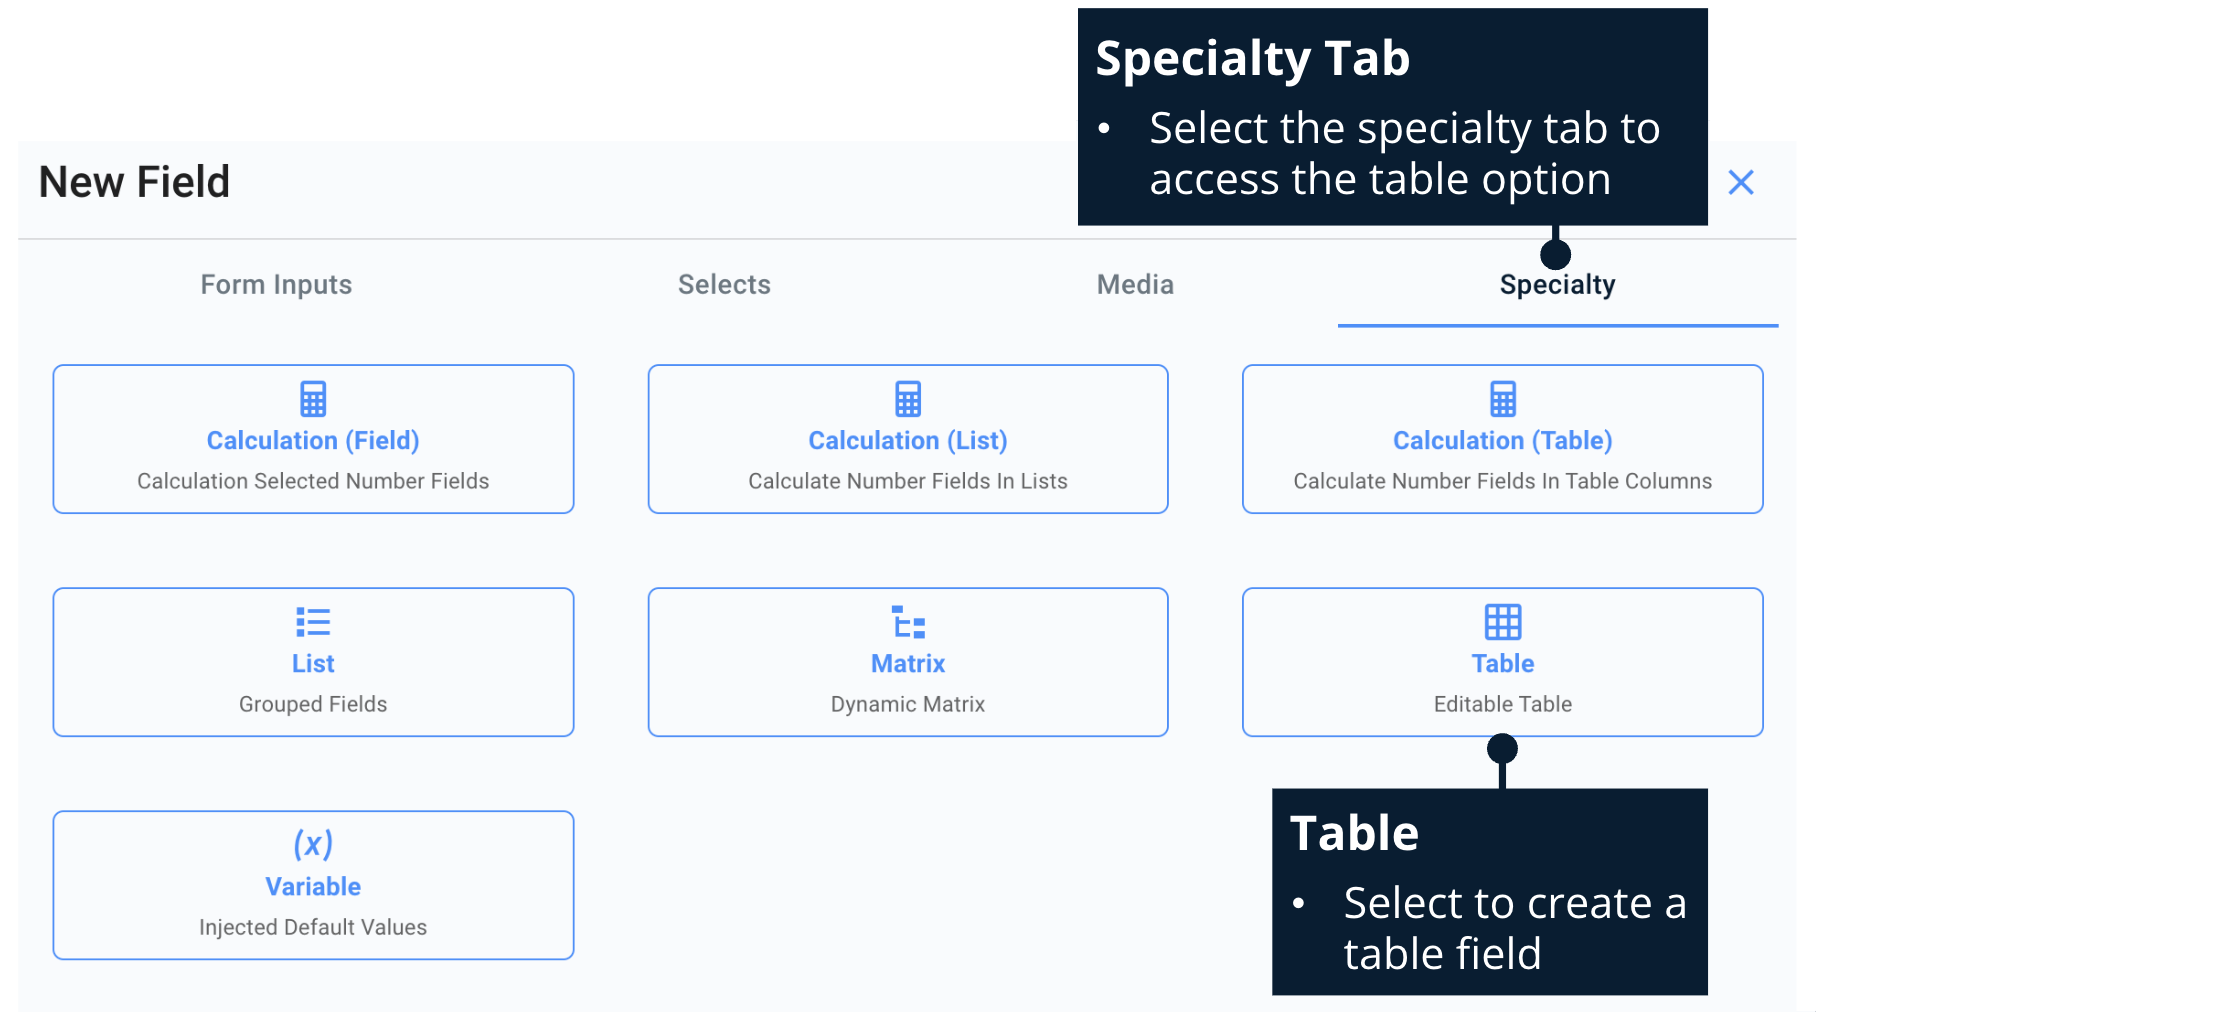Click the Table grid icon

(1502, 622)
